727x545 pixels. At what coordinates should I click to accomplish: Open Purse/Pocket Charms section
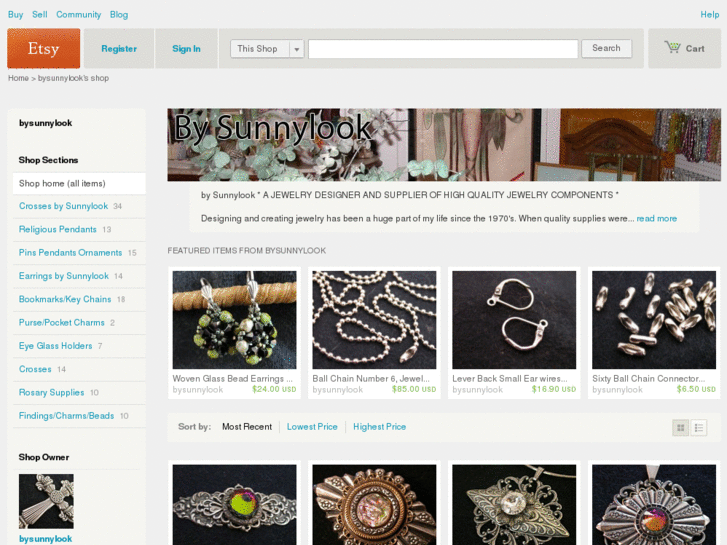click(x=62, y=322)
